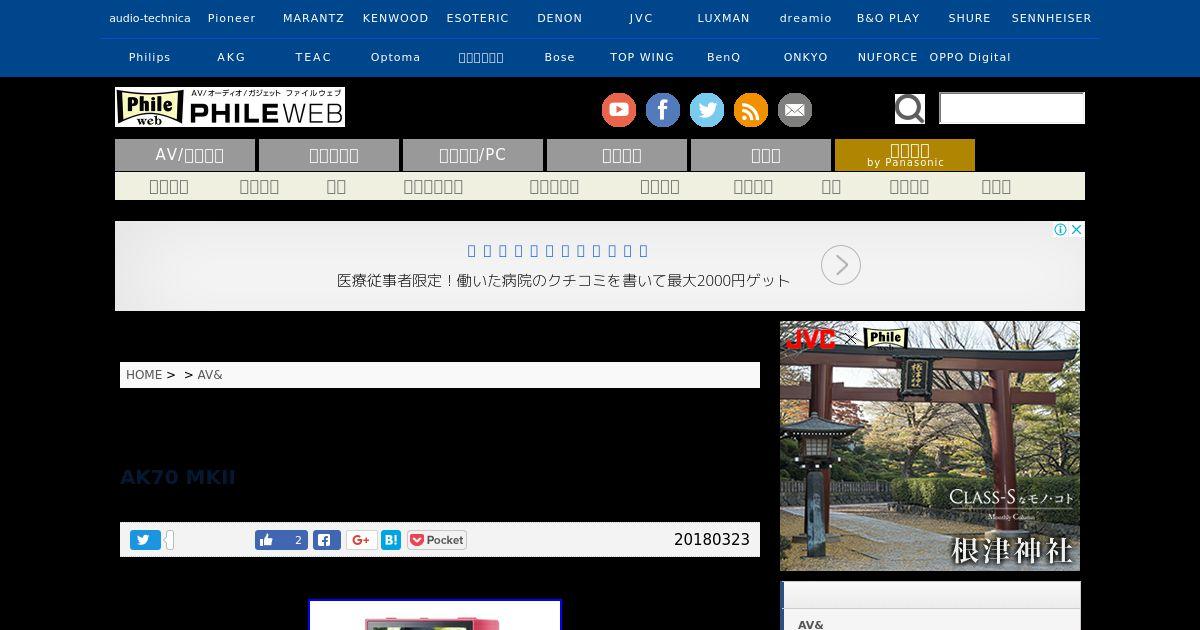This screenshot has height=630, width=1200.
Task: Click the Phile web PHILEWEB logo
Action: [x=230, y=107]
